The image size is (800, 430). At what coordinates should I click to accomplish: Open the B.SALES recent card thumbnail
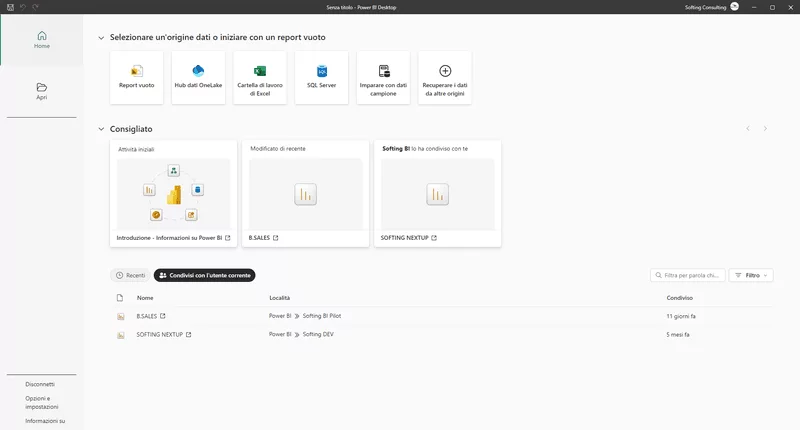coord(306,194)
